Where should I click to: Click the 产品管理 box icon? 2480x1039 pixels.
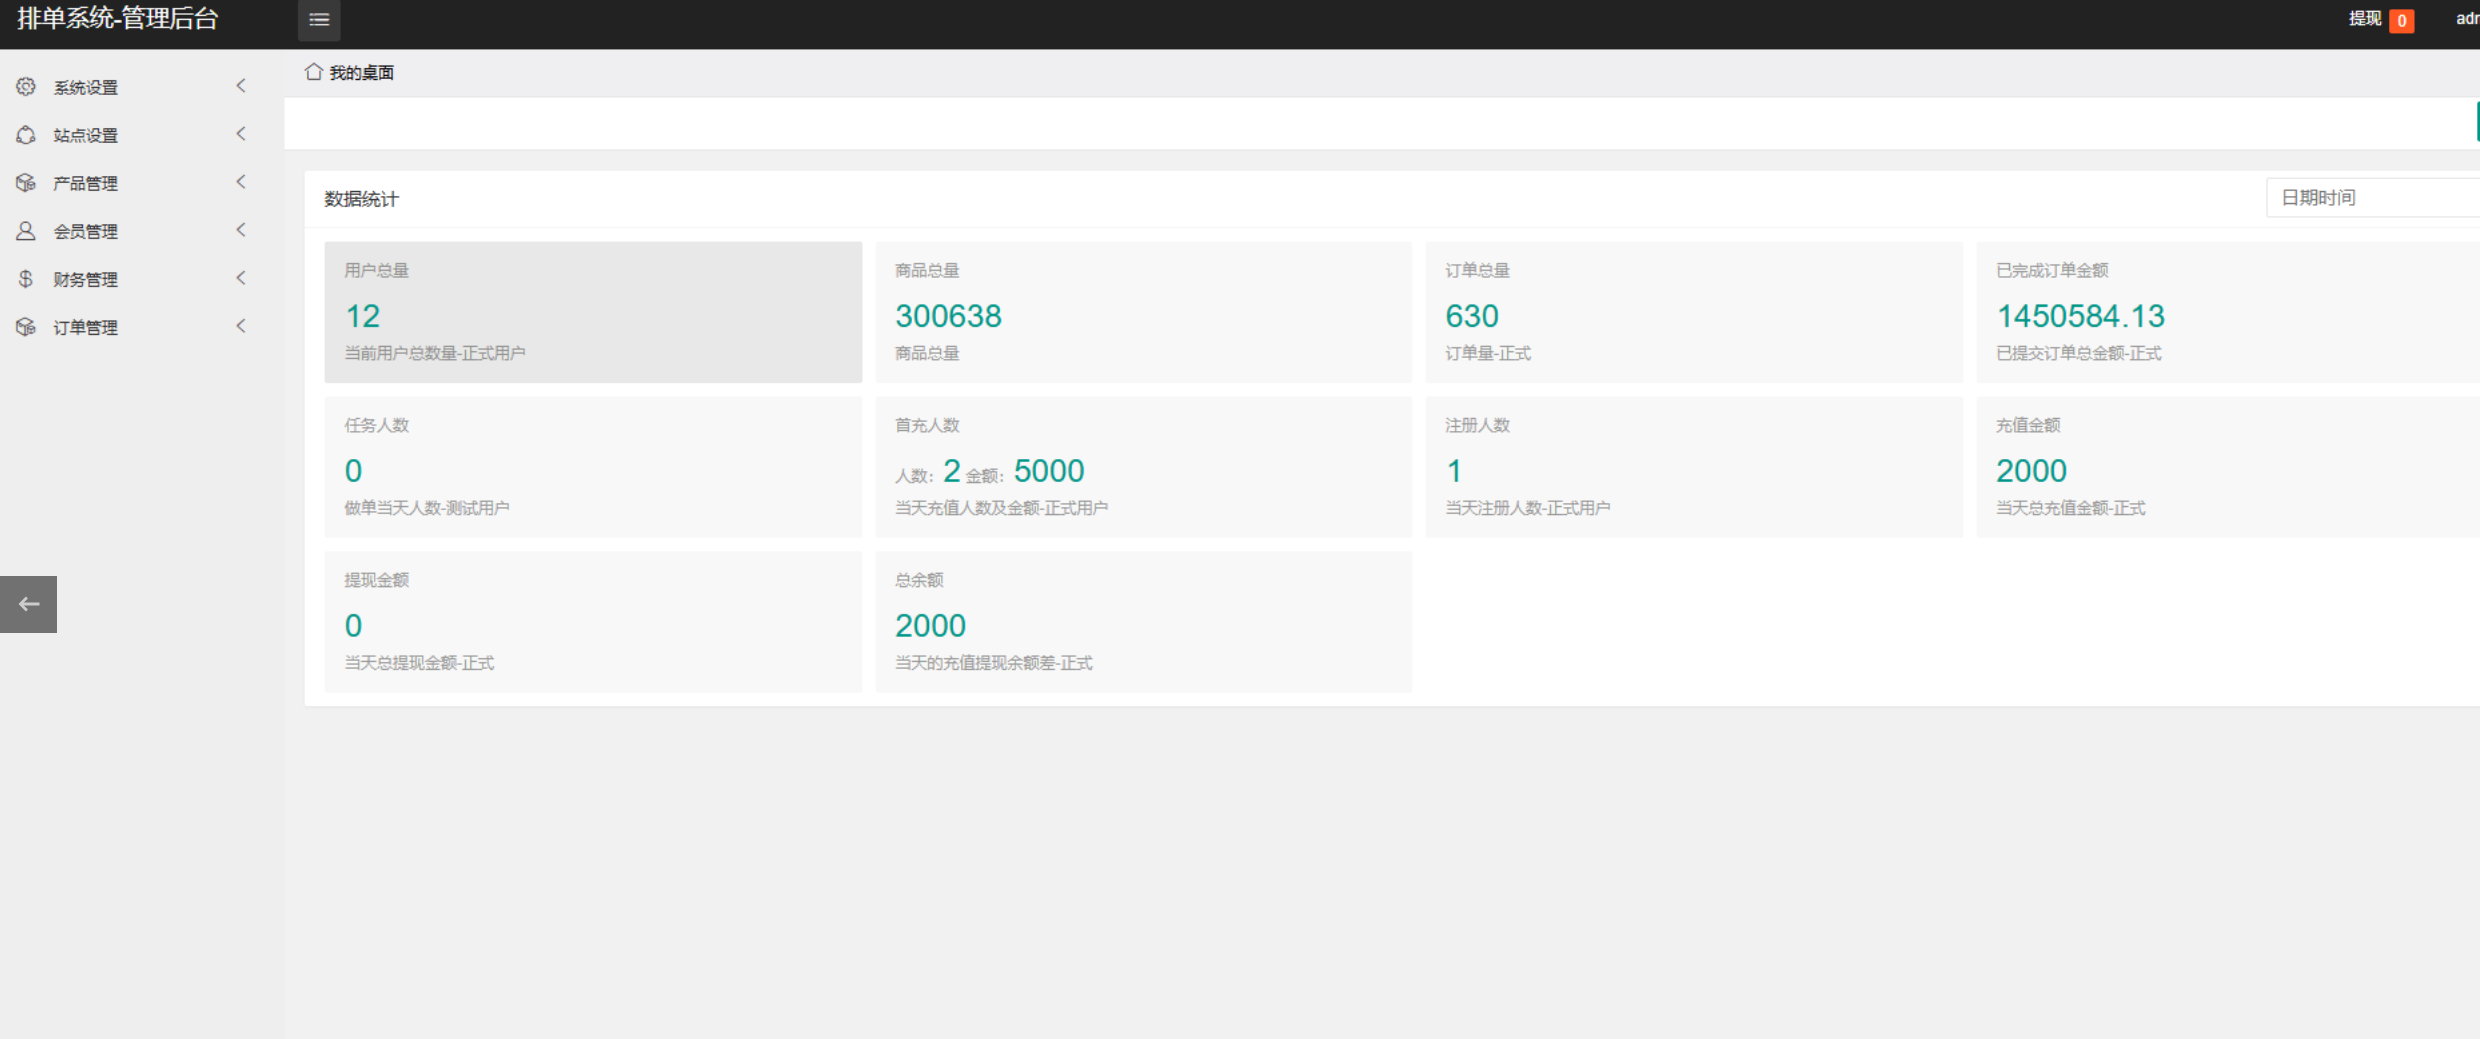pos(26,183)
